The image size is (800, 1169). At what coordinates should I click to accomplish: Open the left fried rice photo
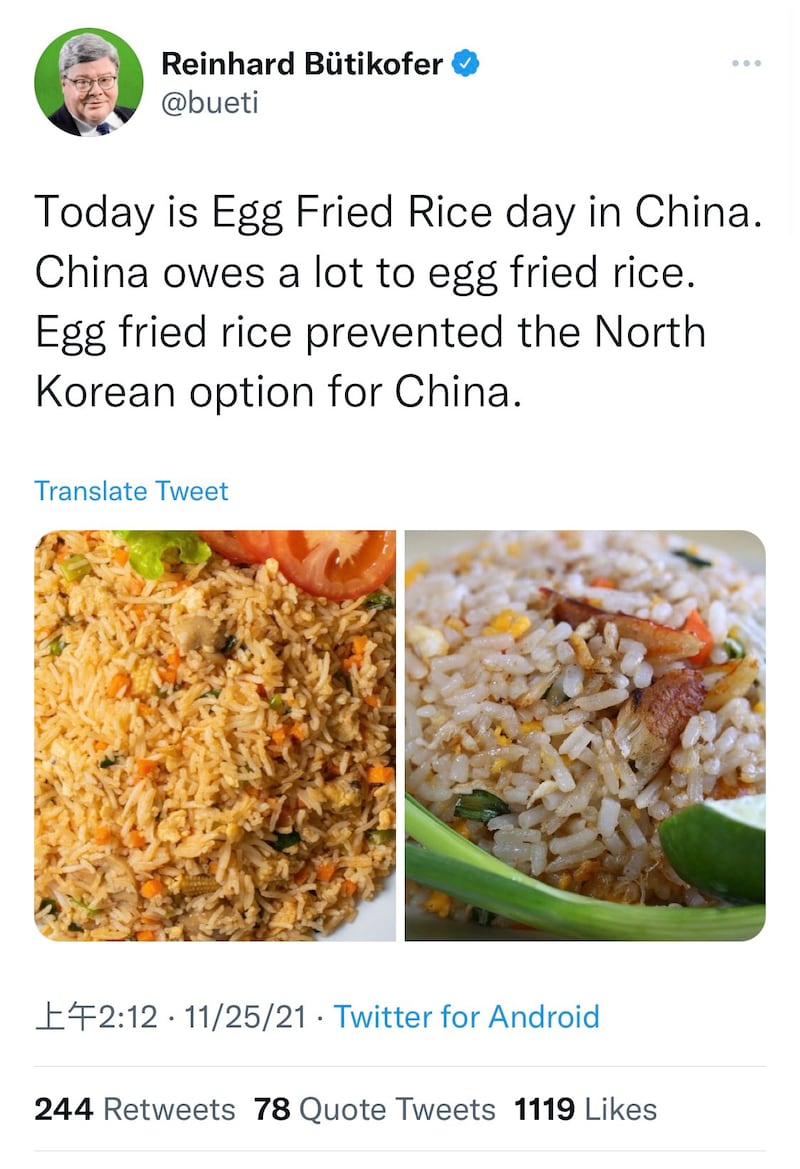215,735
